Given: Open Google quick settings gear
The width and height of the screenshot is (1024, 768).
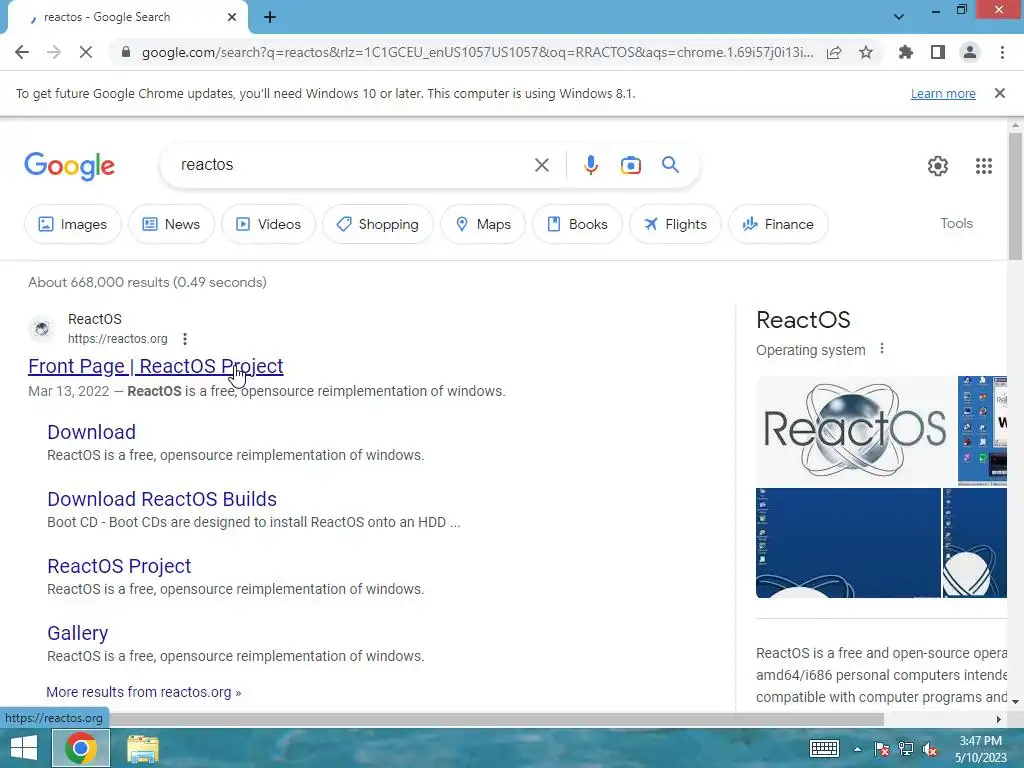Looking at the screenshot, I should (x=938, y=166).
